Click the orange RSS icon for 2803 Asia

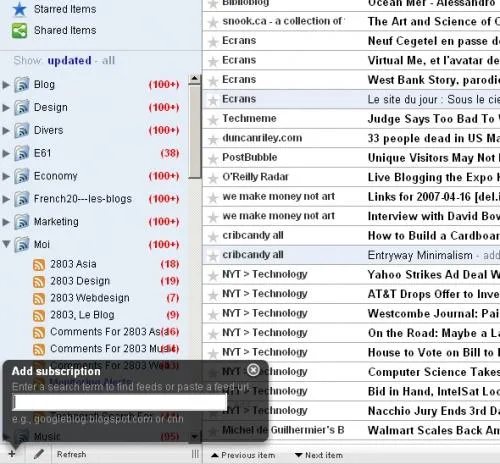[39, 265]
